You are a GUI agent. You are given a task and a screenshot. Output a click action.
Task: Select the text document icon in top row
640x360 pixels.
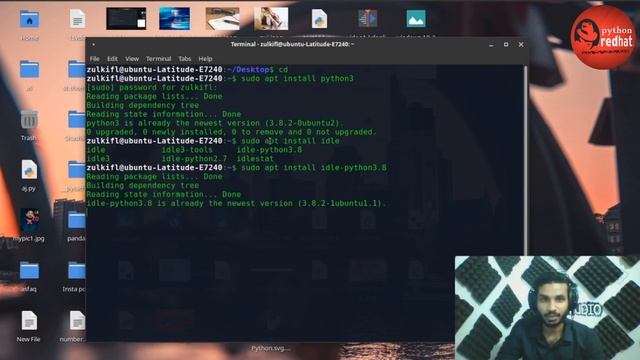pos(77,19)
